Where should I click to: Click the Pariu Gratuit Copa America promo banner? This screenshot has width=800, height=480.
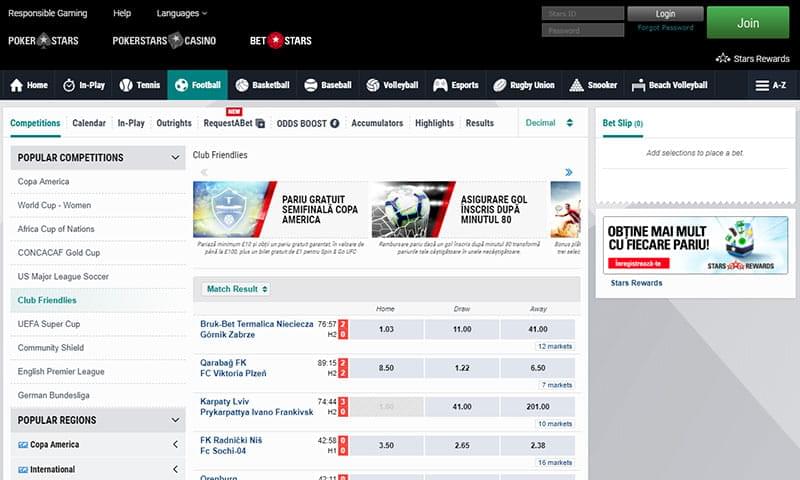(x=280, y=210)
